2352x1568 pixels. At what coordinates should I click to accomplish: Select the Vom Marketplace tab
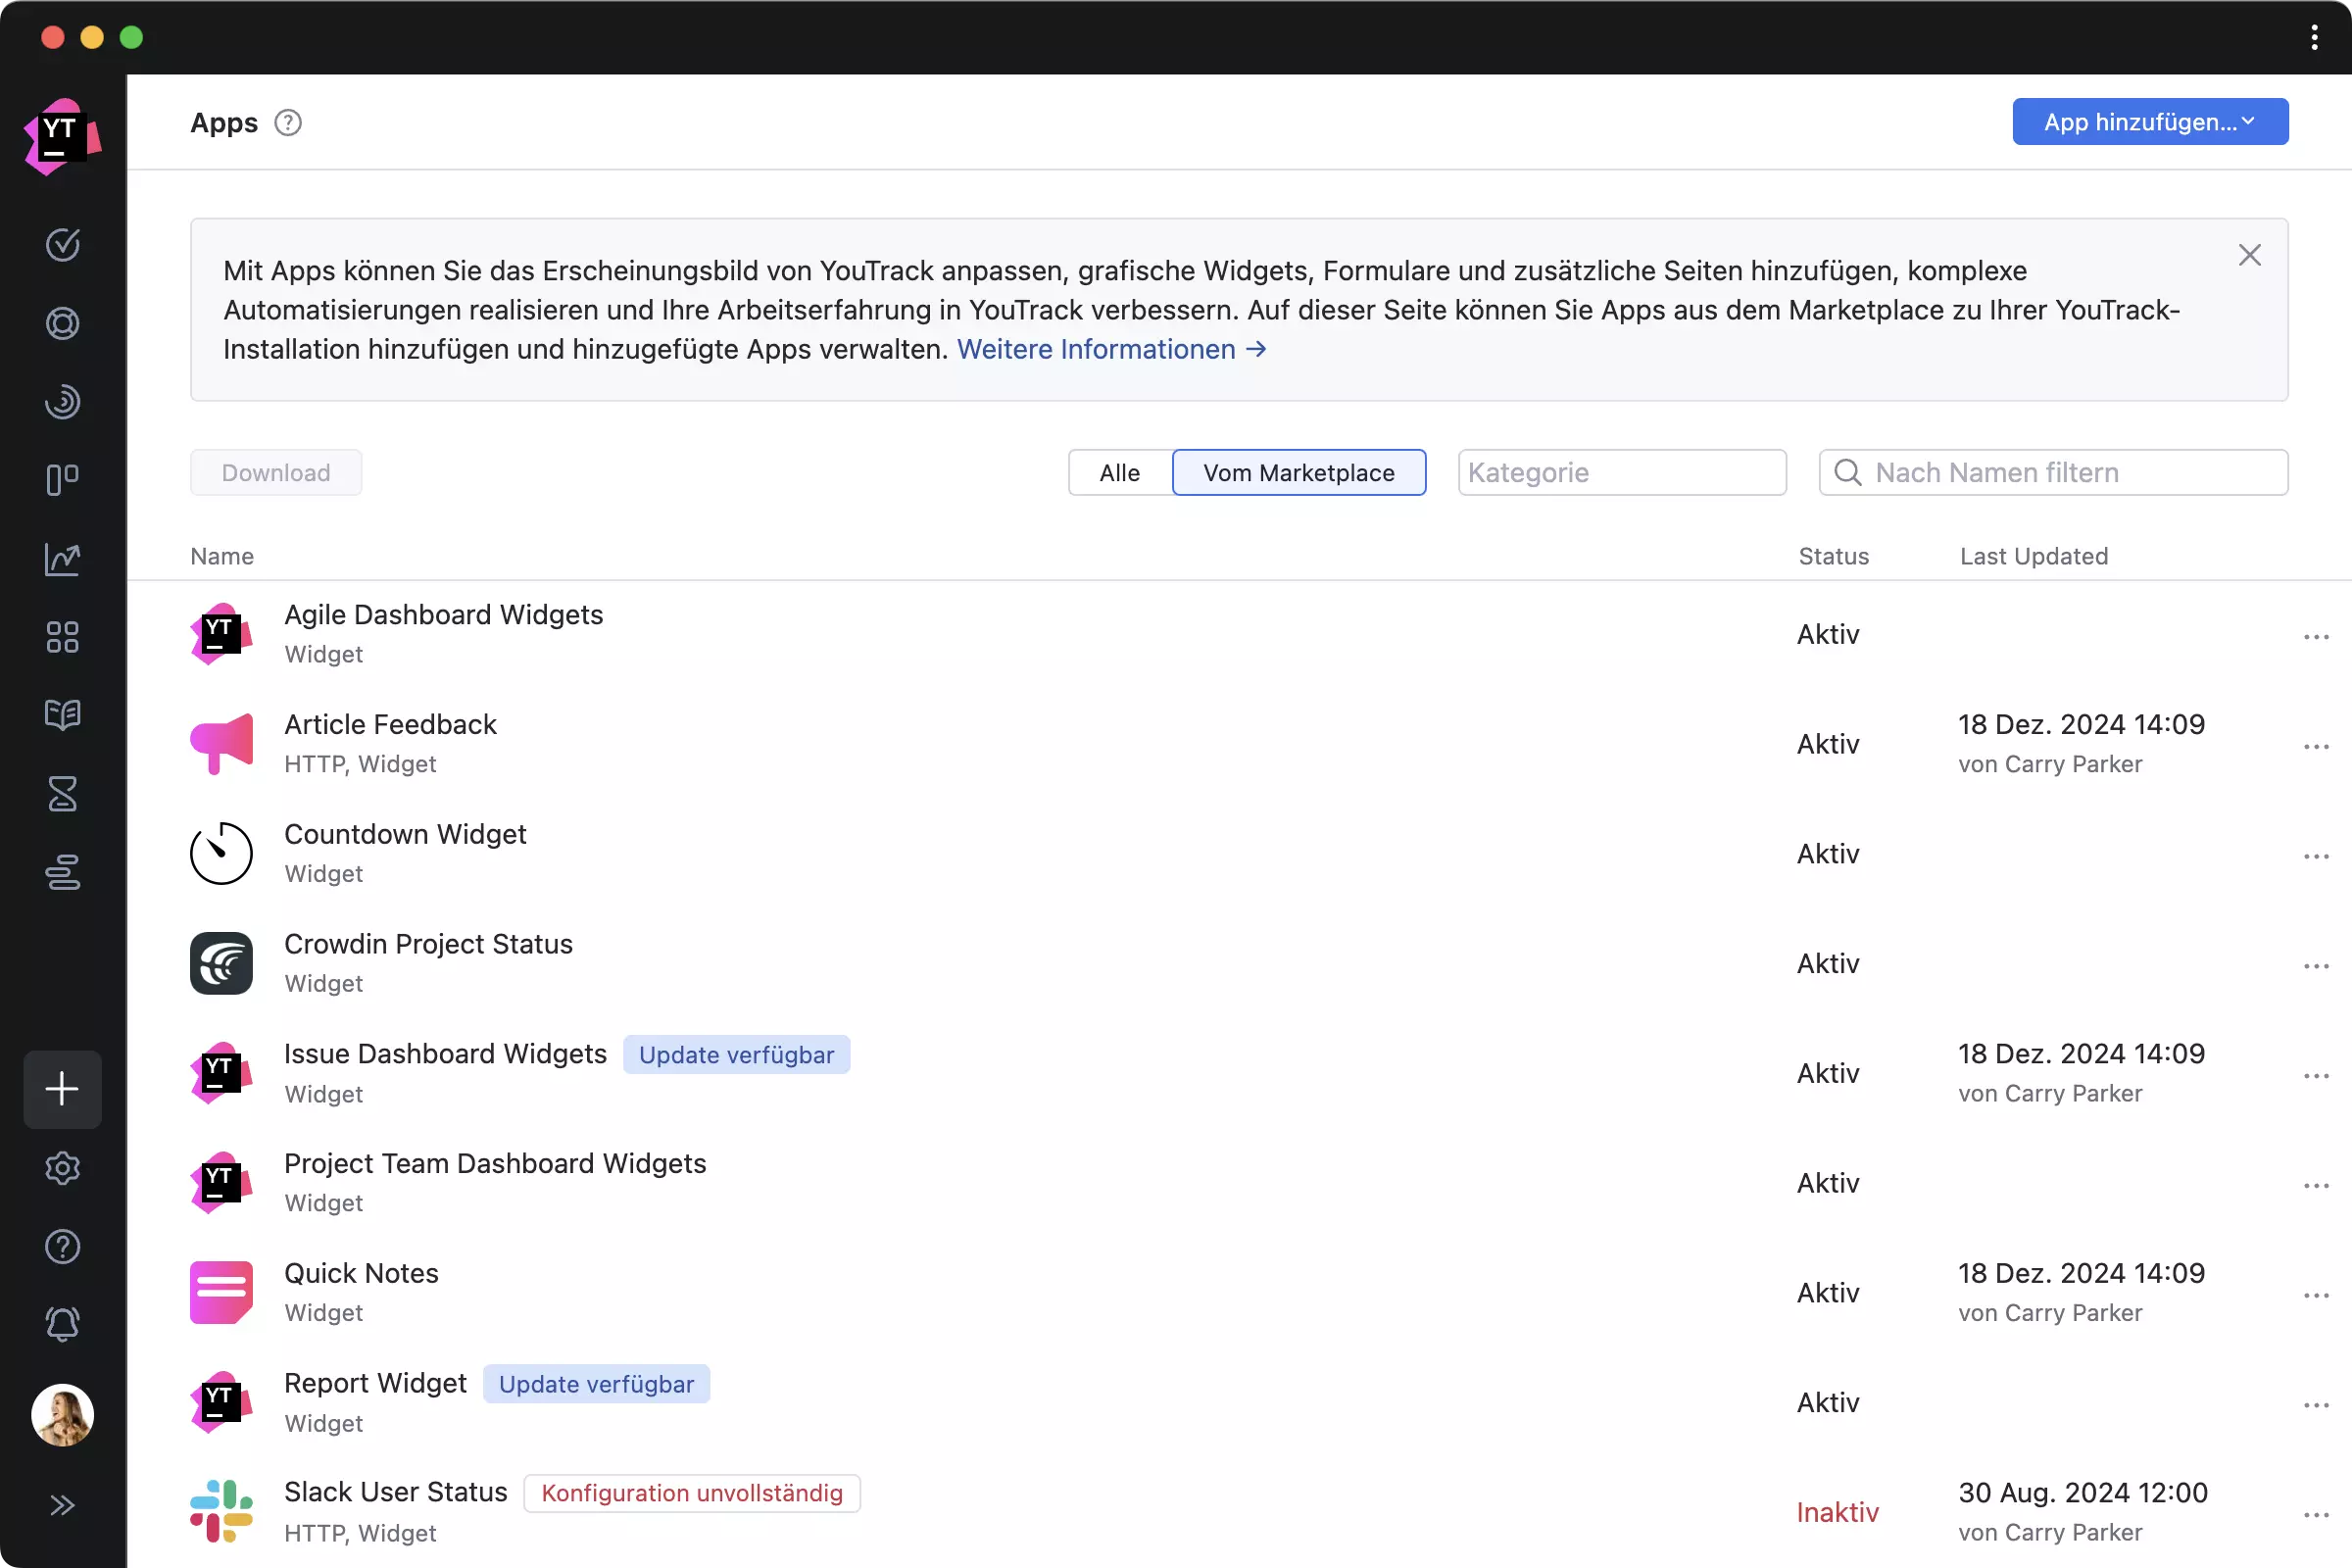[1298, 472]
